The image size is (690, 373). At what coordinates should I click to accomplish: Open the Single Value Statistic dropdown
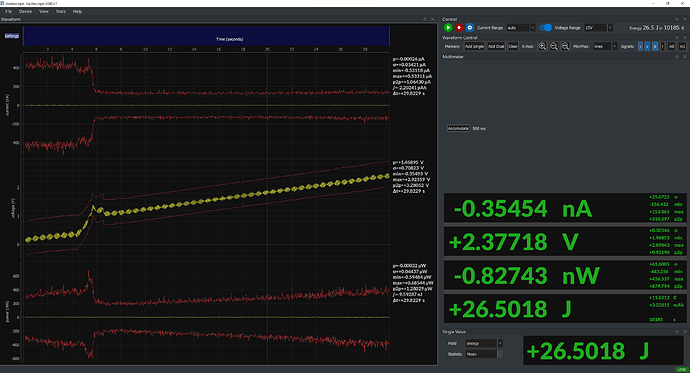[484, 354]
